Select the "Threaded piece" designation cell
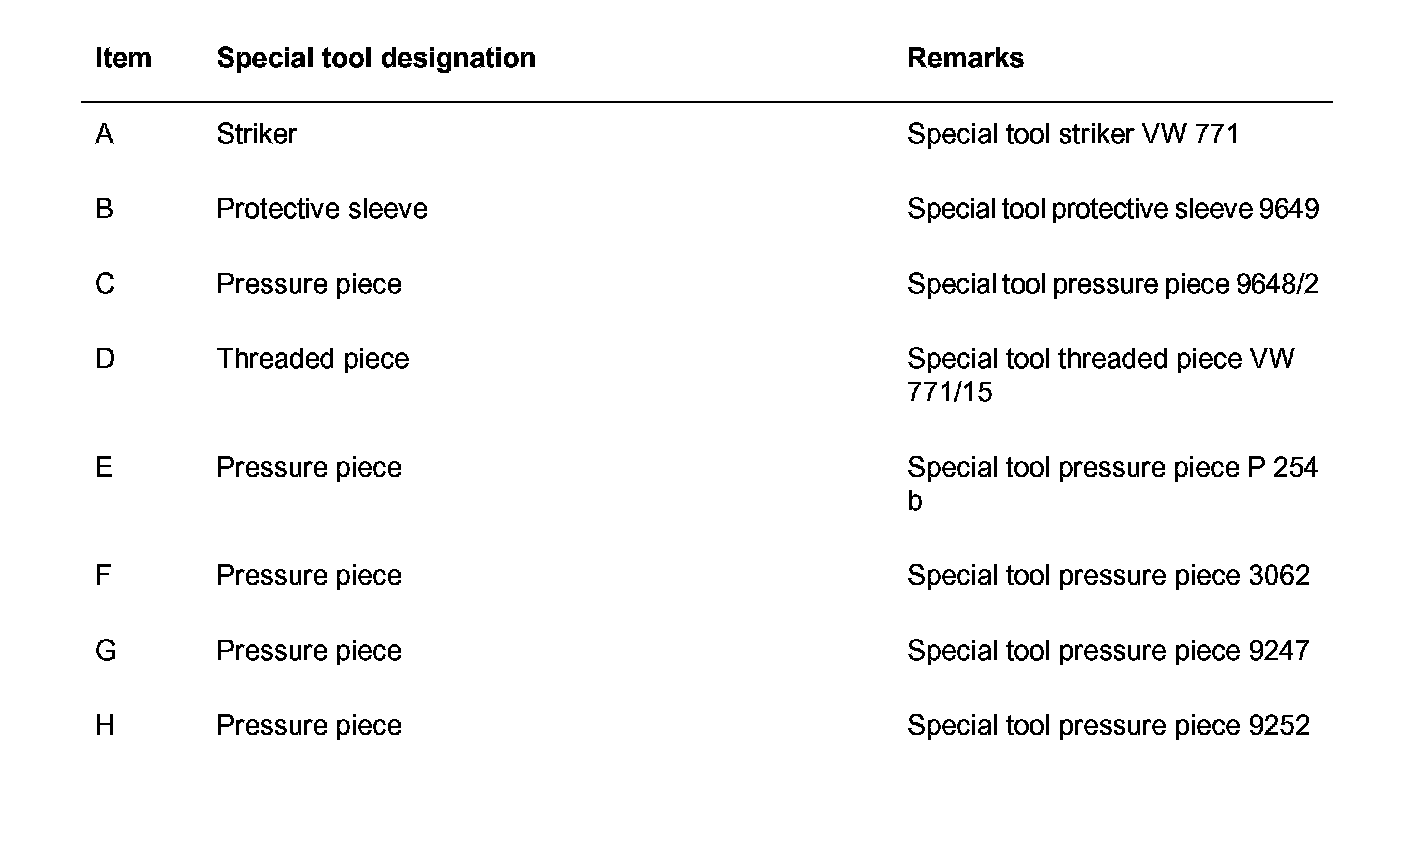This screenshot has width=1408, height=860. coord(312,359)
